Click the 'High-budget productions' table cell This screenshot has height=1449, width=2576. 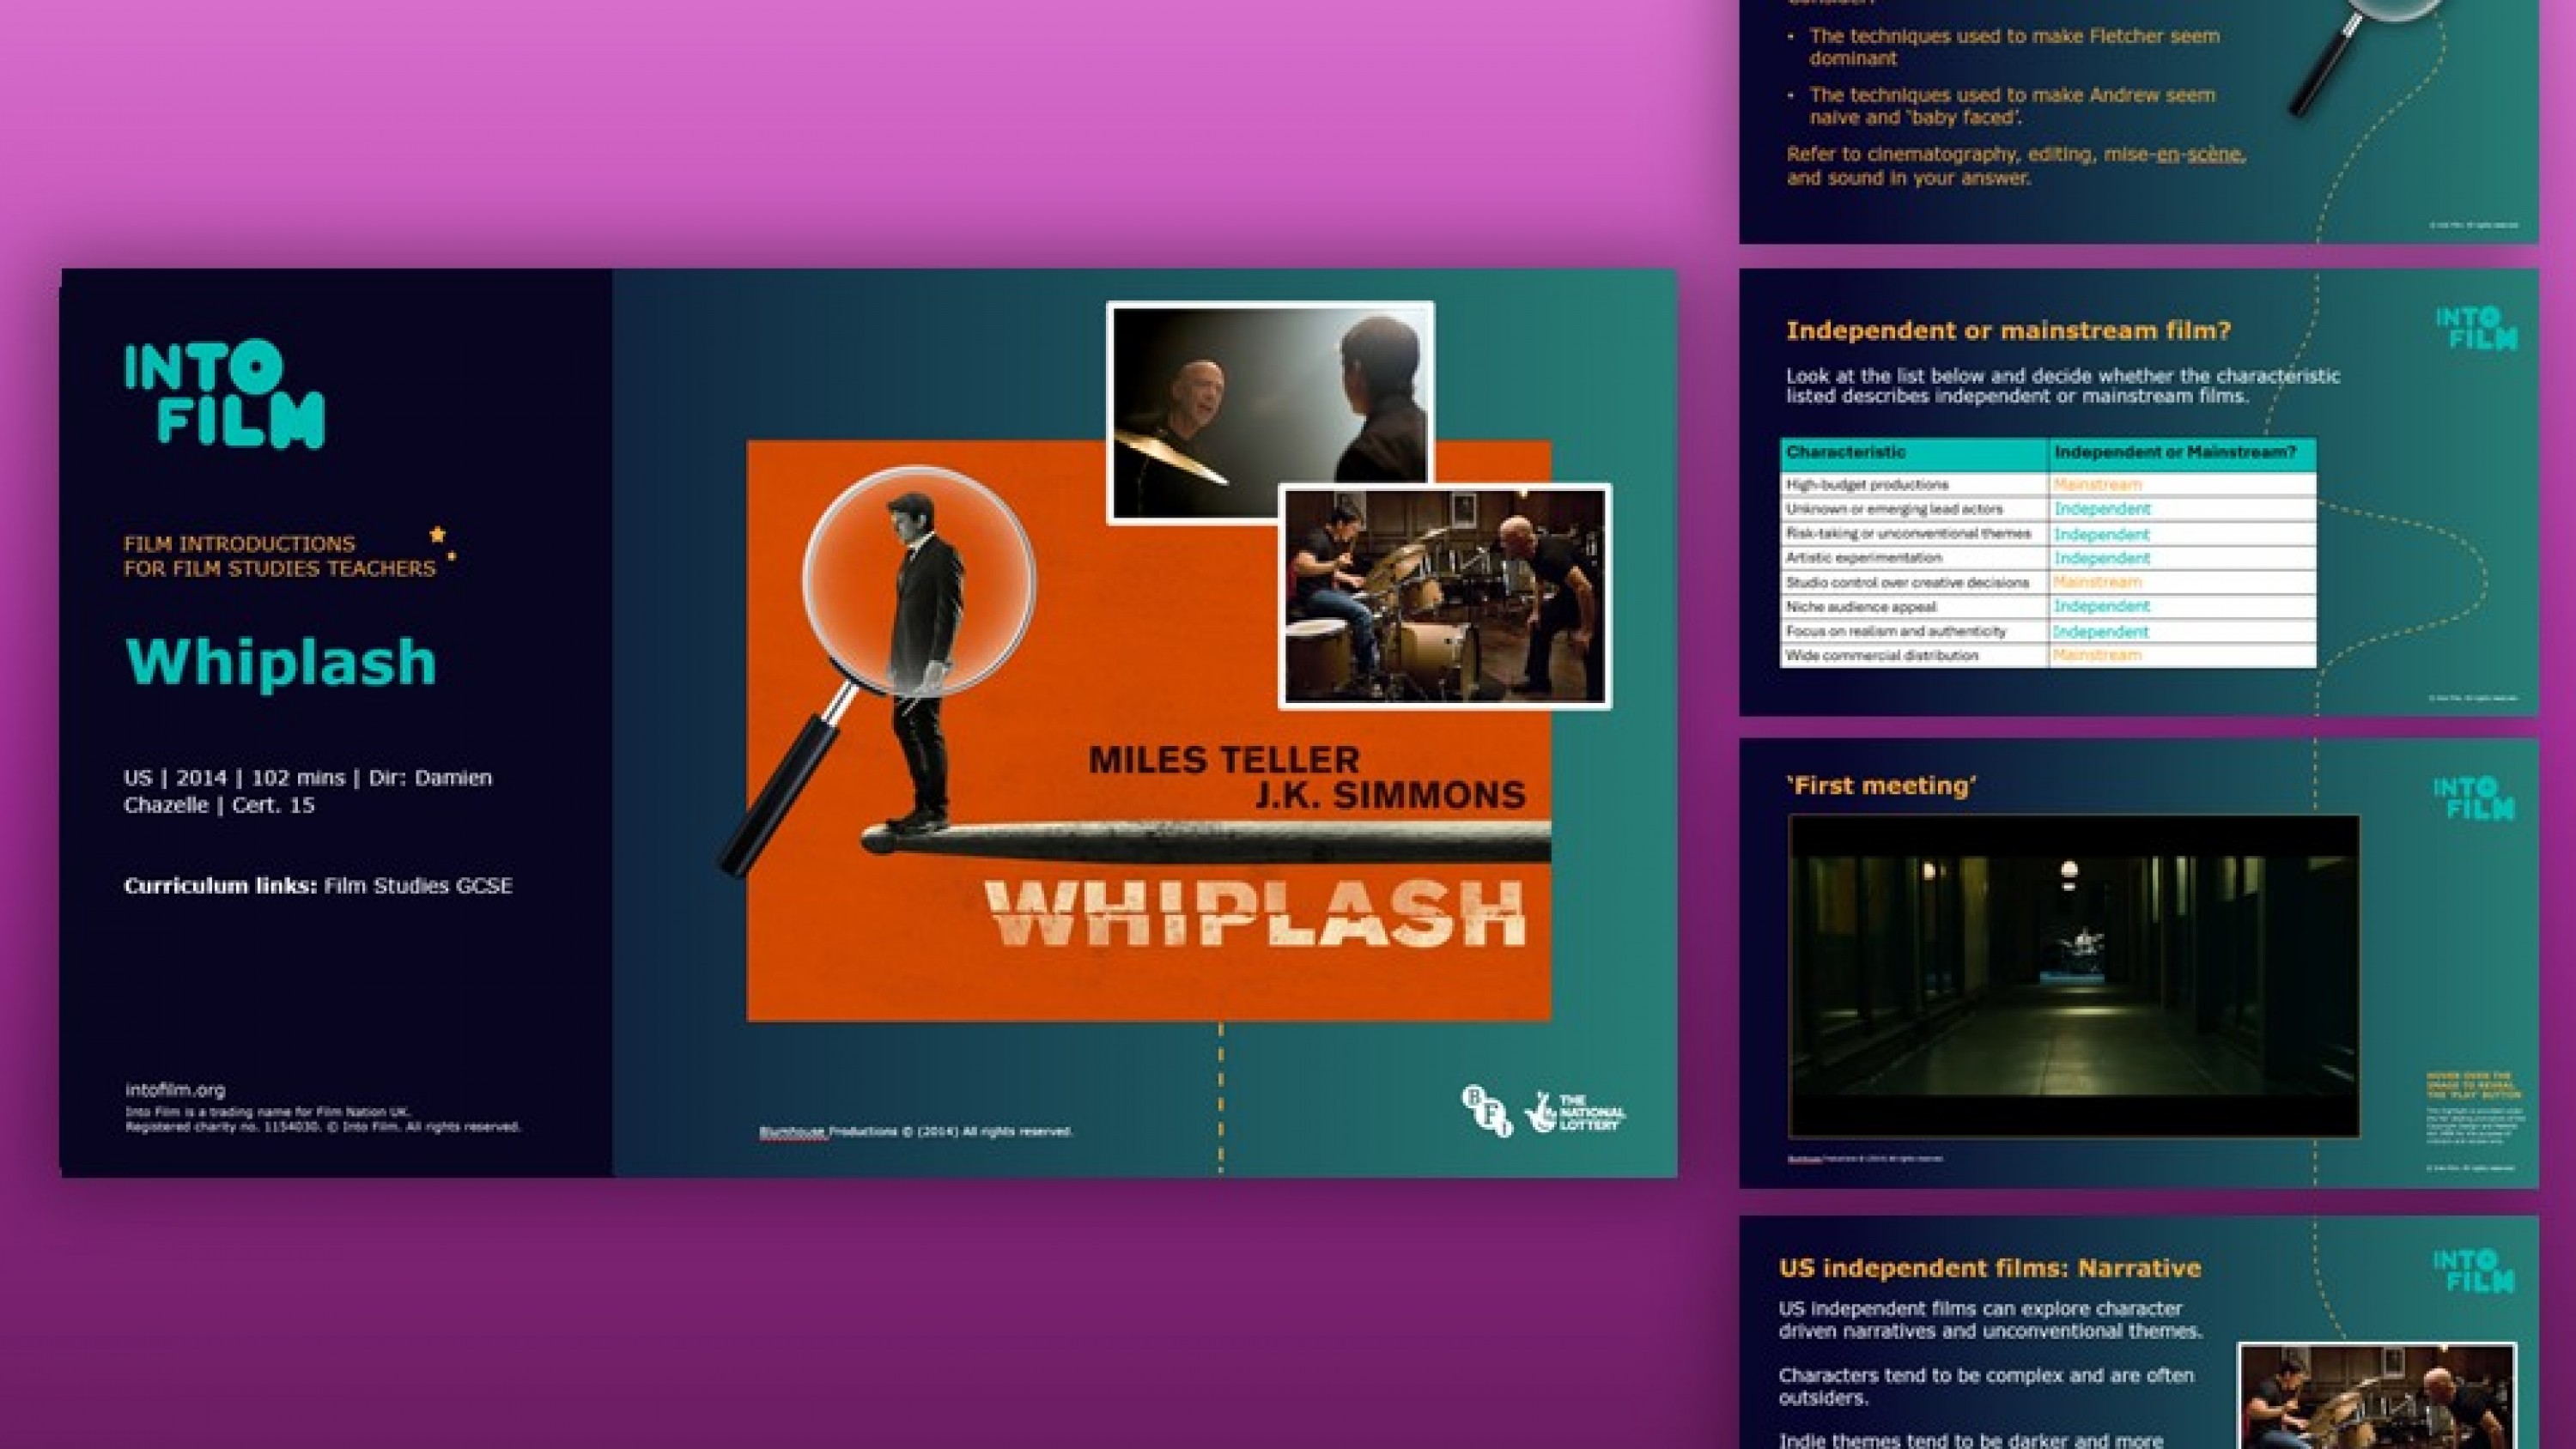[1915, 485]
